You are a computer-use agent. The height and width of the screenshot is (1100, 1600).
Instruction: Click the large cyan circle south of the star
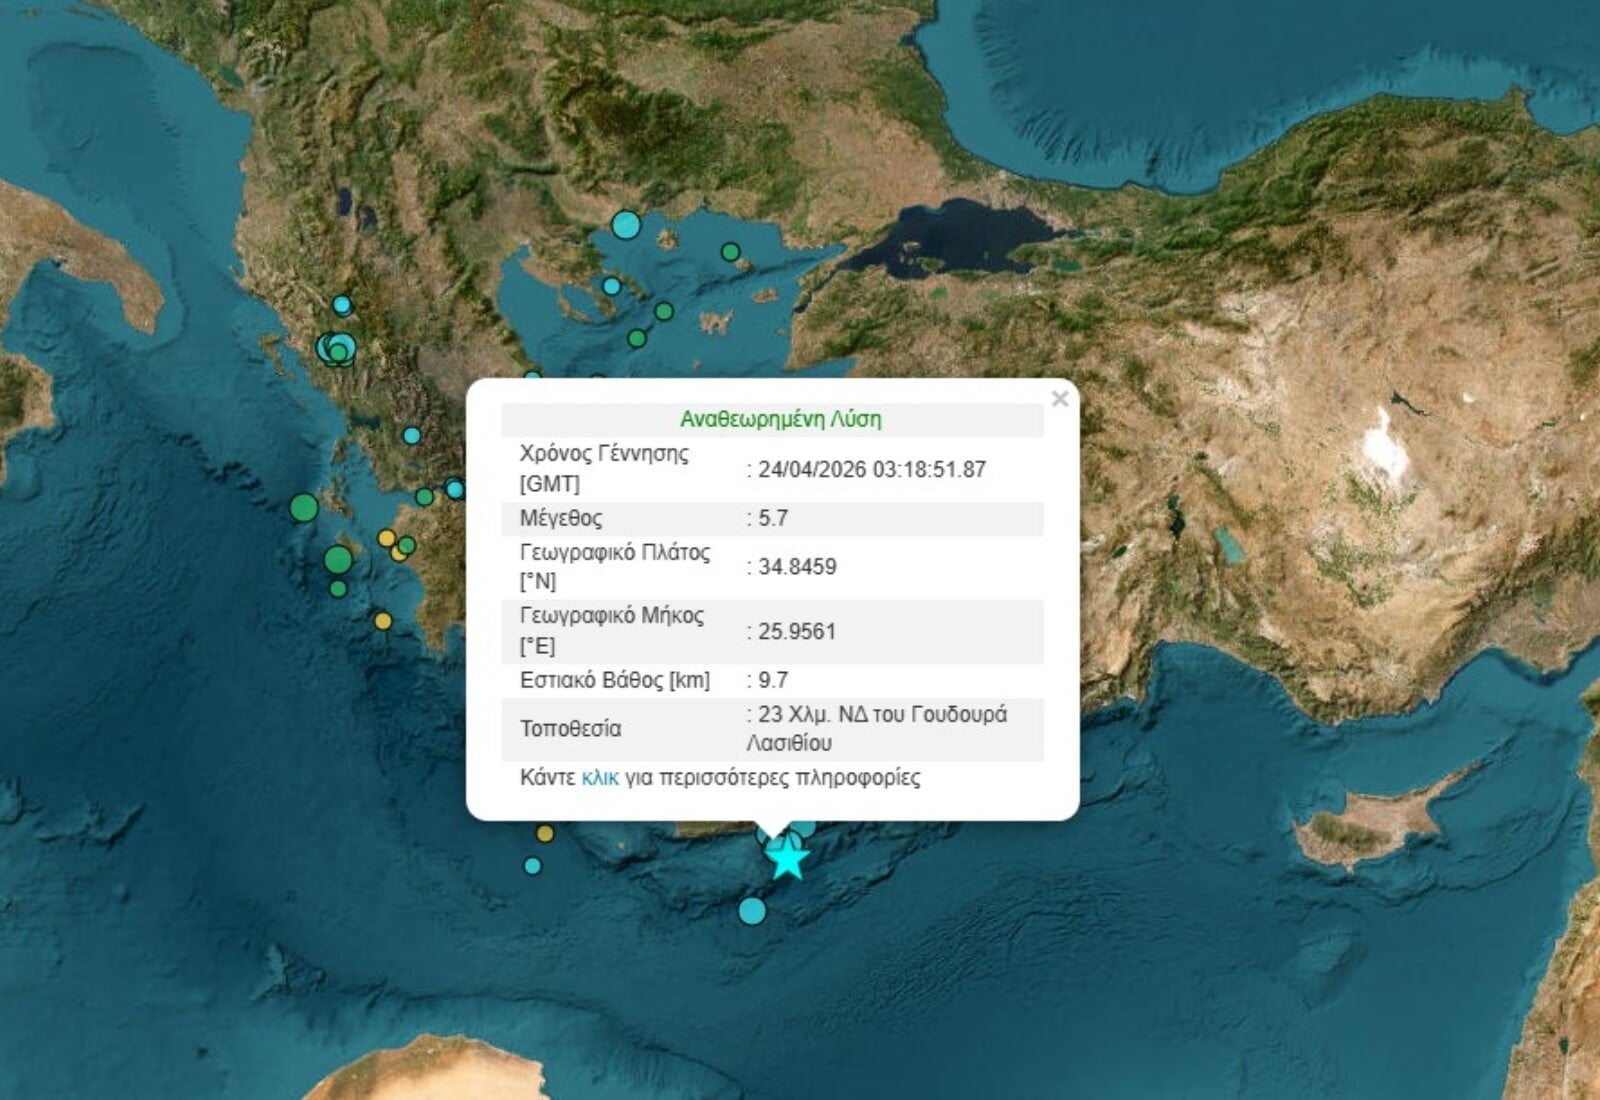(752, 910)
